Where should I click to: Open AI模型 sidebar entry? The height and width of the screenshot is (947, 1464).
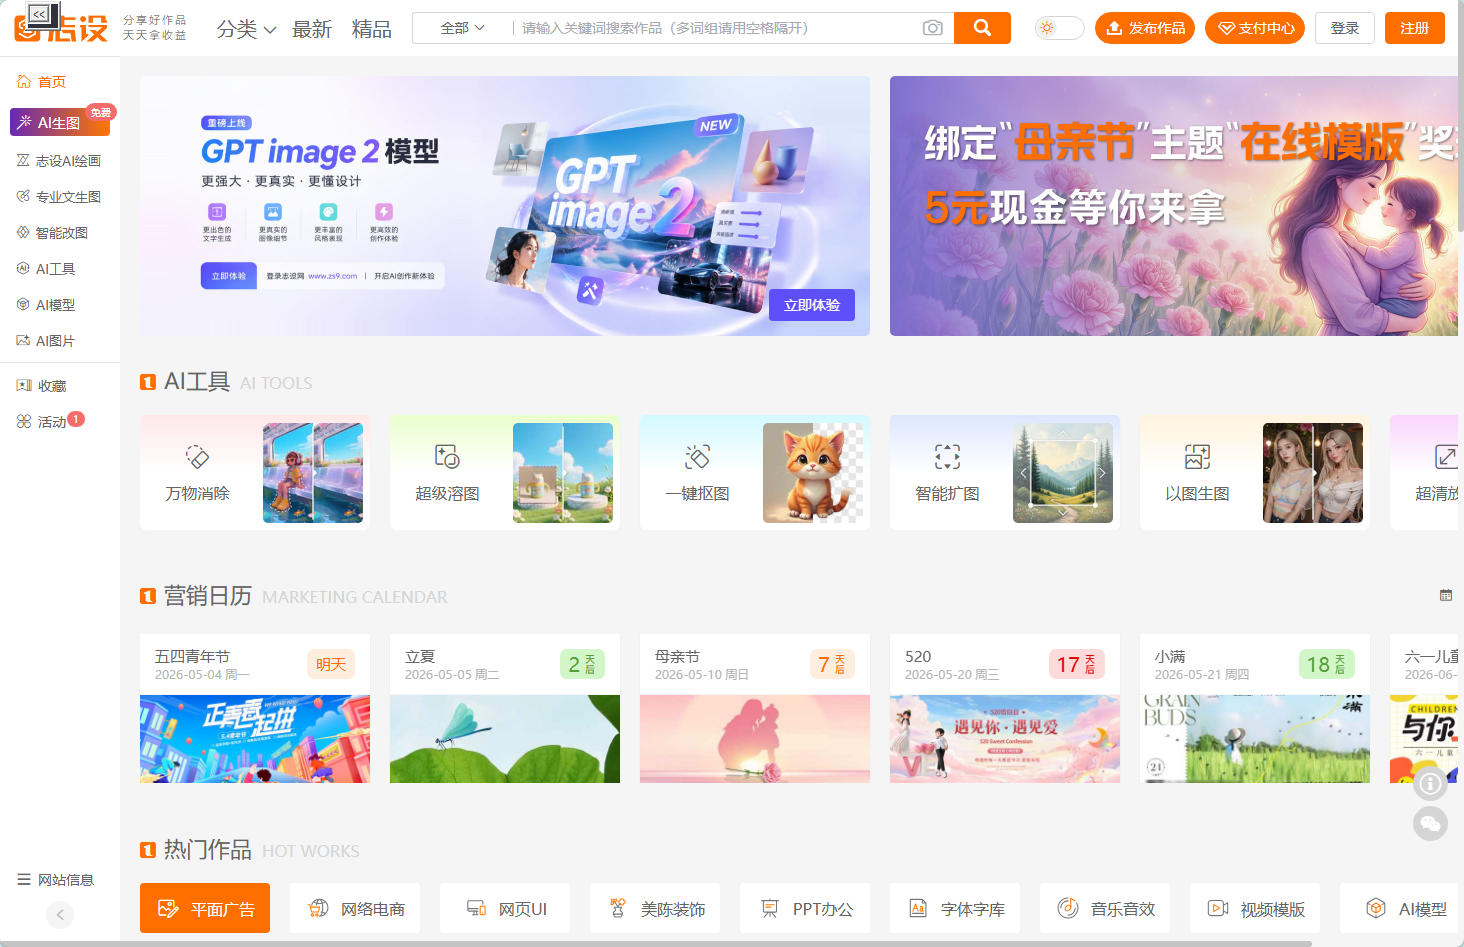(46, 304)
